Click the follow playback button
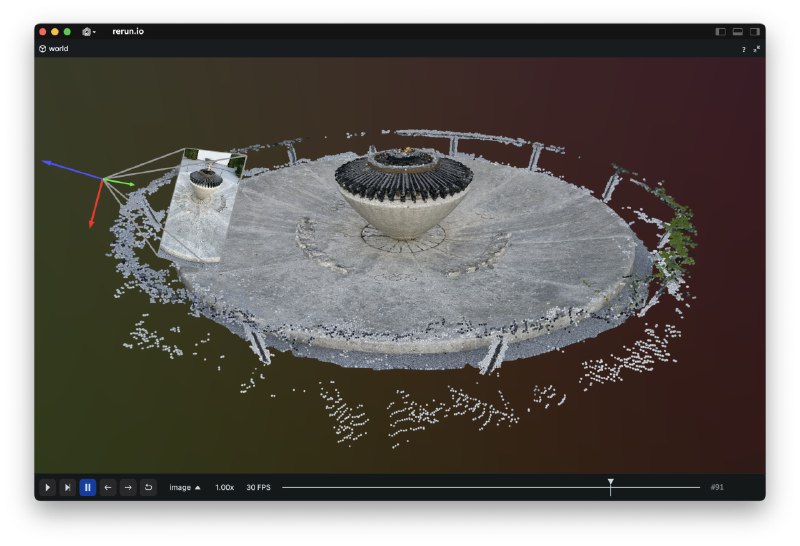This screenshot has height=546, width=800. pos(67,487)
